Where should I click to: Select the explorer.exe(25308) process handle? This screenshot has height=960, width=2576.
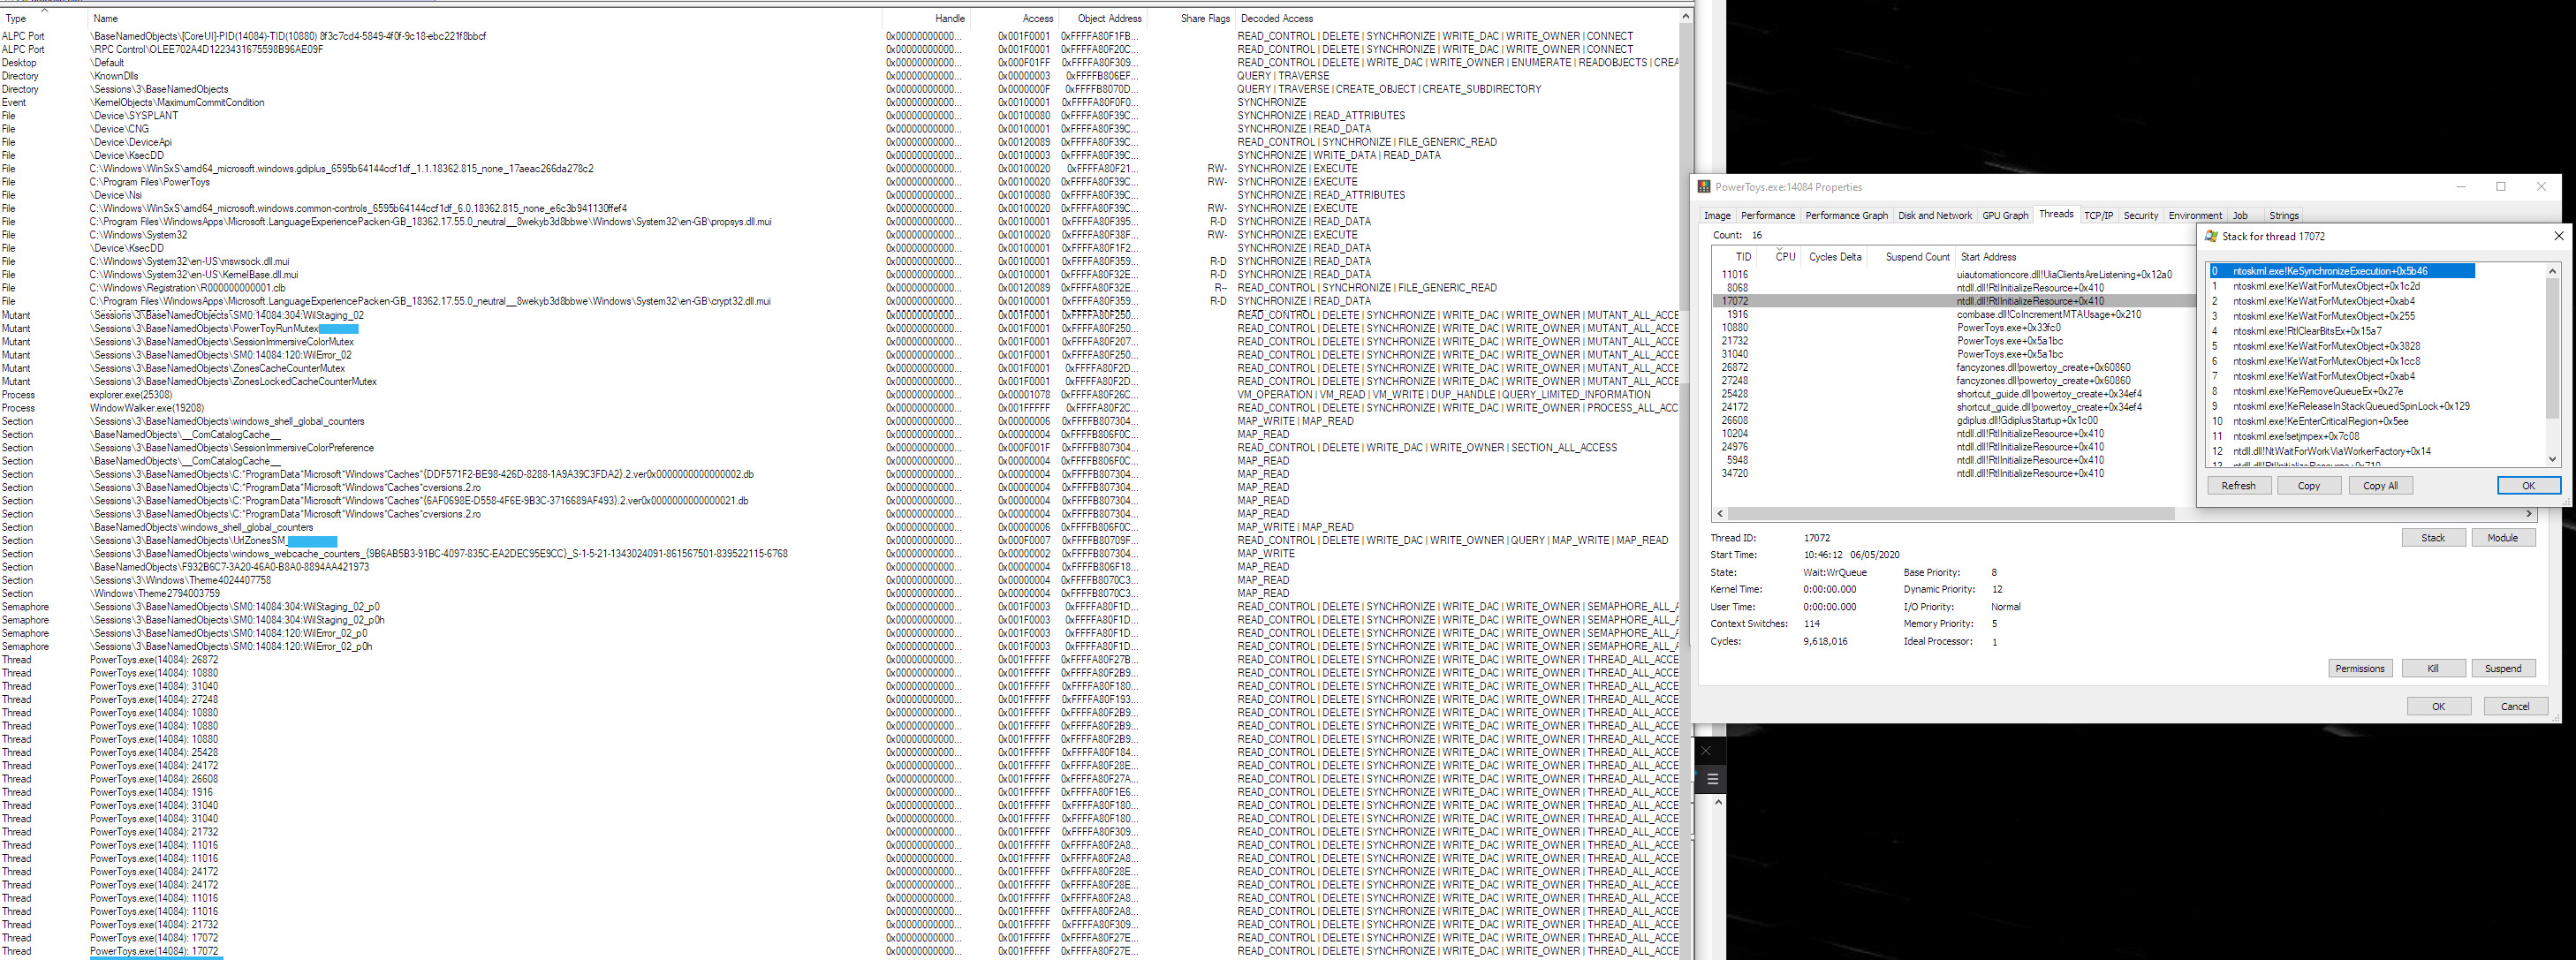pos(839,394)
